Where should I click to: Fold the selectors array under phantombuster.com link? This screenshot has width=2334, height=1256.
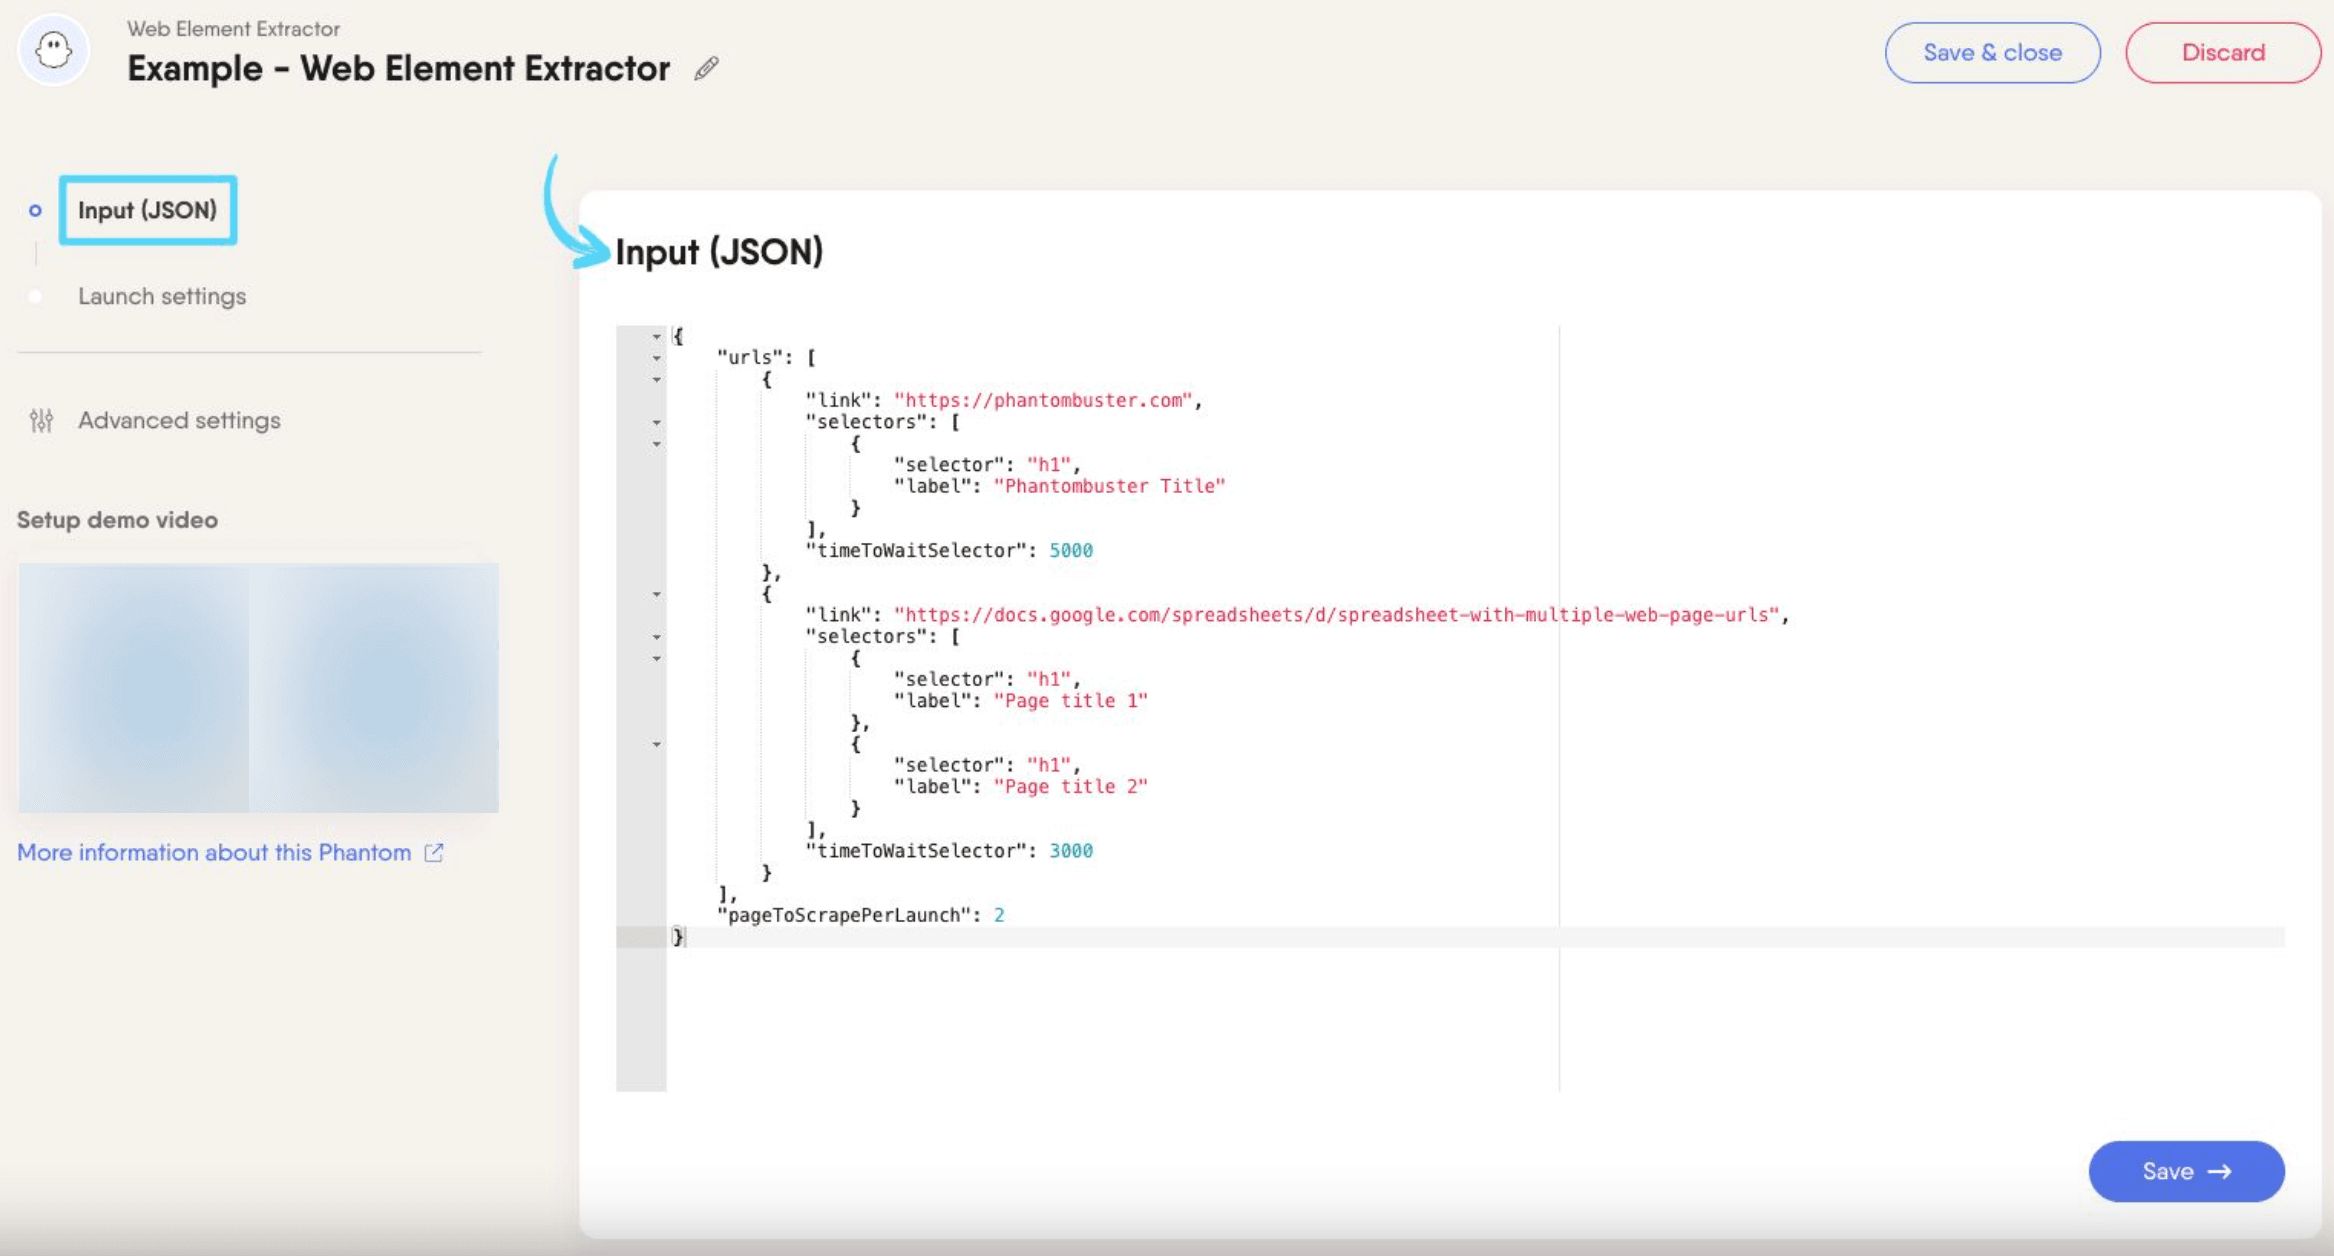pyautogui.click(x=656, y=422)
